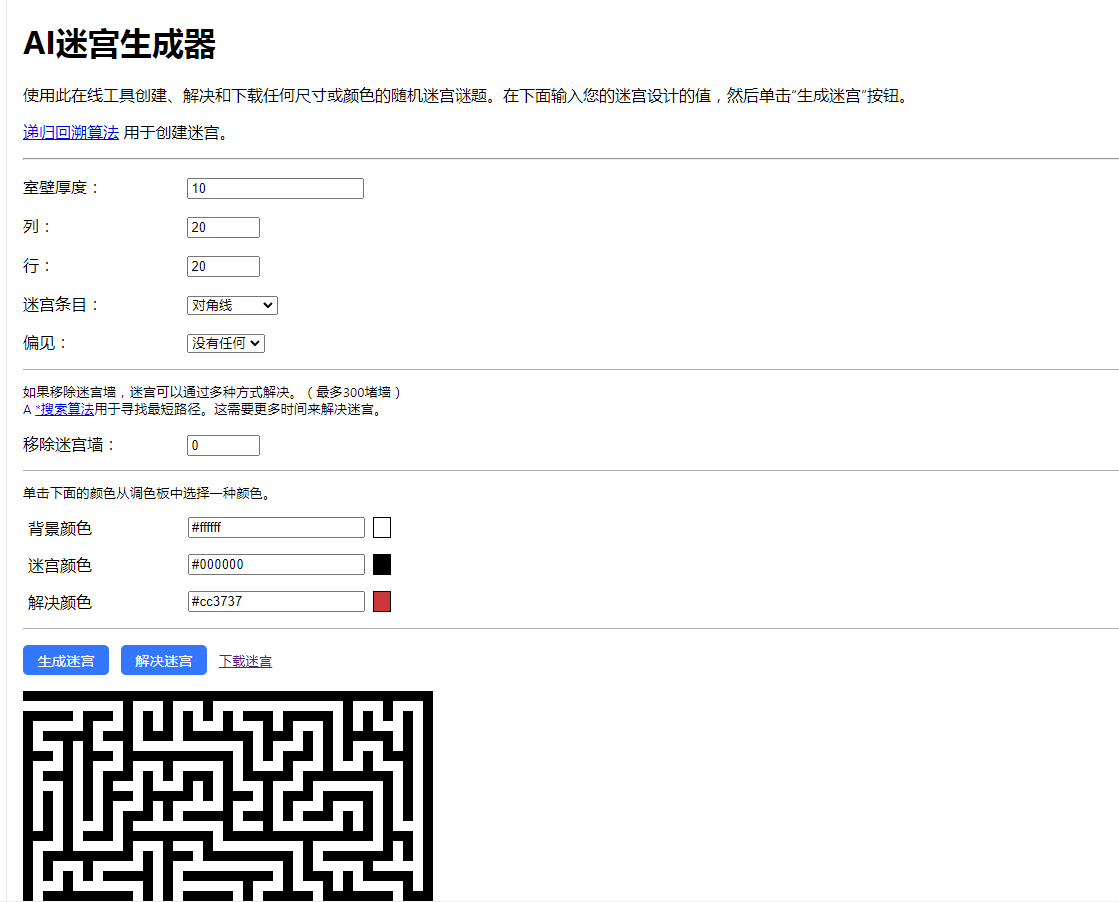Select 对角线 in the maze entry combo box

click(x=231, y=305)
